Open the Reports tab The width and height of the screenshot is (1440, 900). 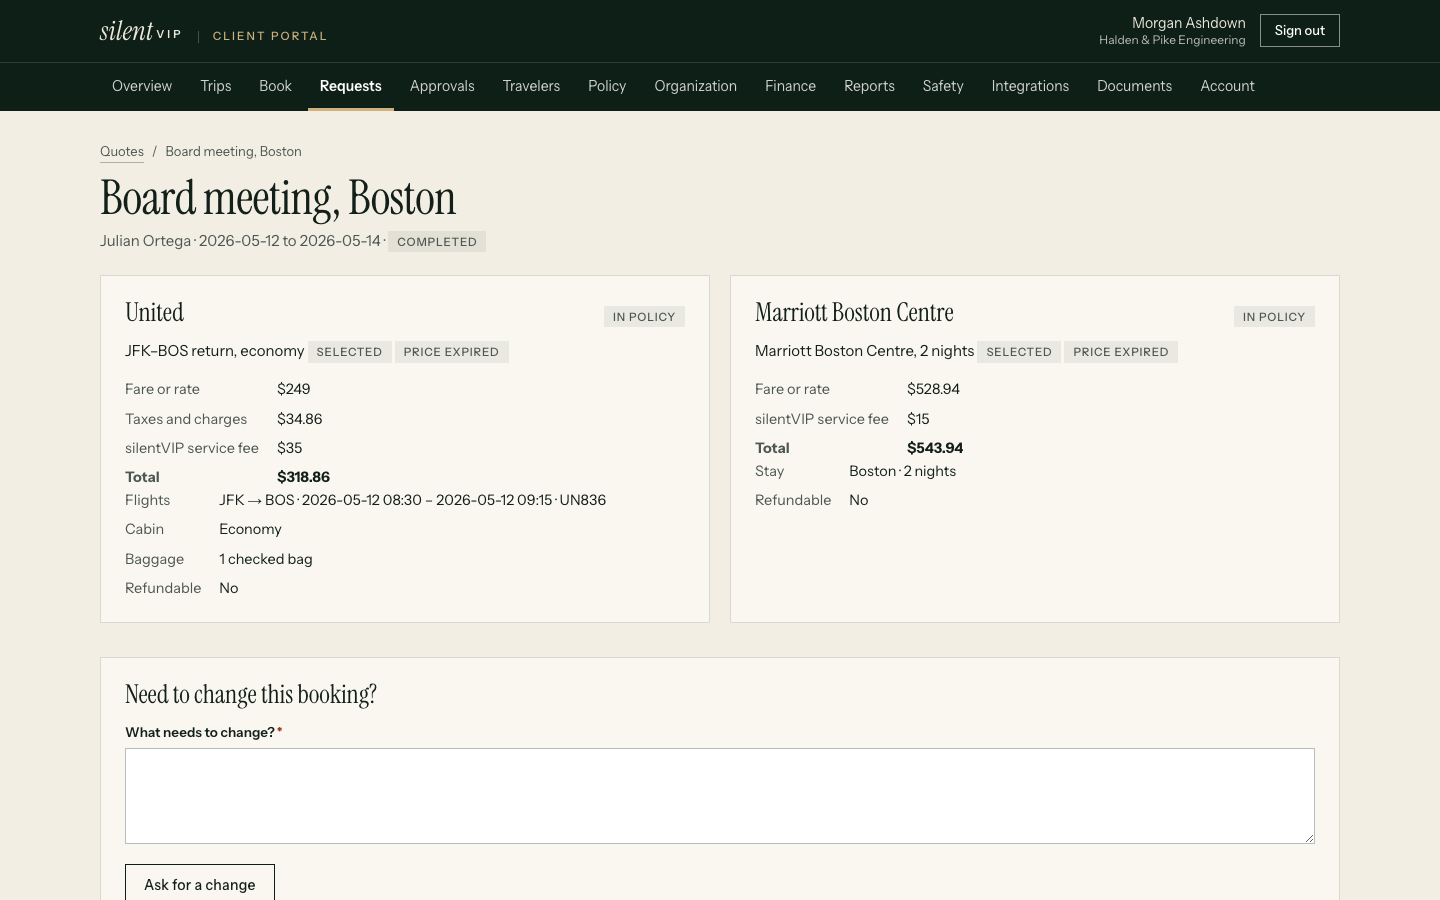pyautogui.click(x=869, y=86)
